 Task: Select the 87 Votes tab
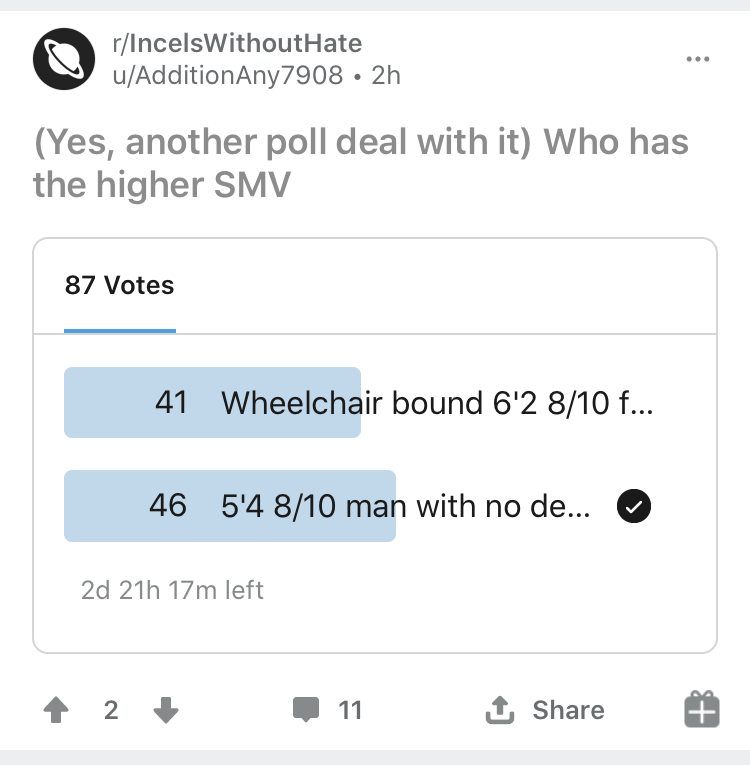click(x=120, y=285)
